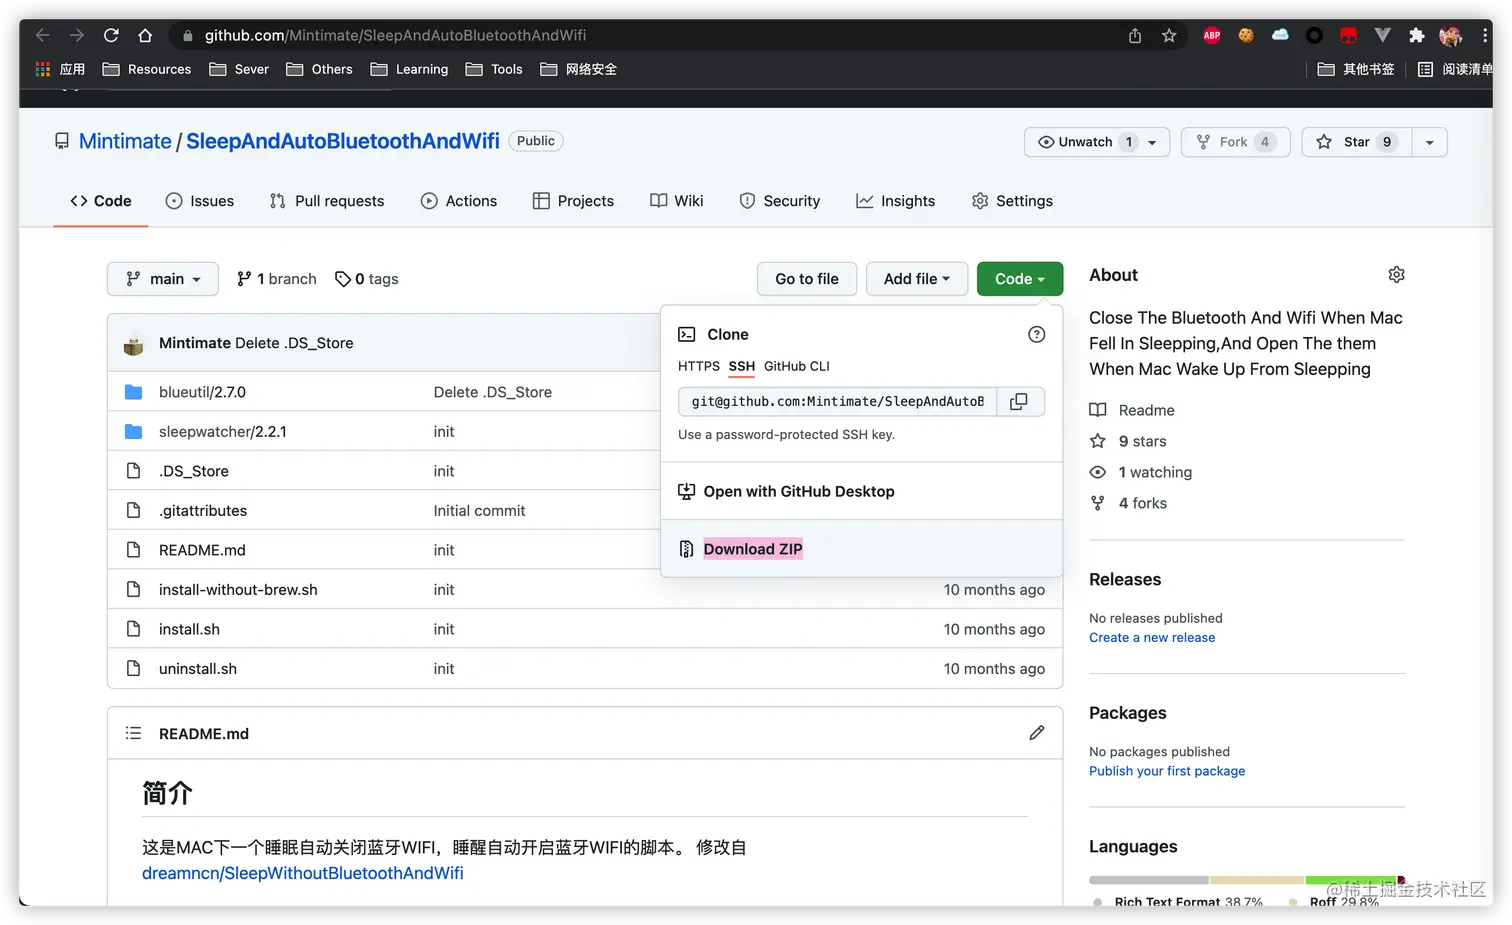Switch to the Issues tab
1512x925 pixels.
point(200,201)
